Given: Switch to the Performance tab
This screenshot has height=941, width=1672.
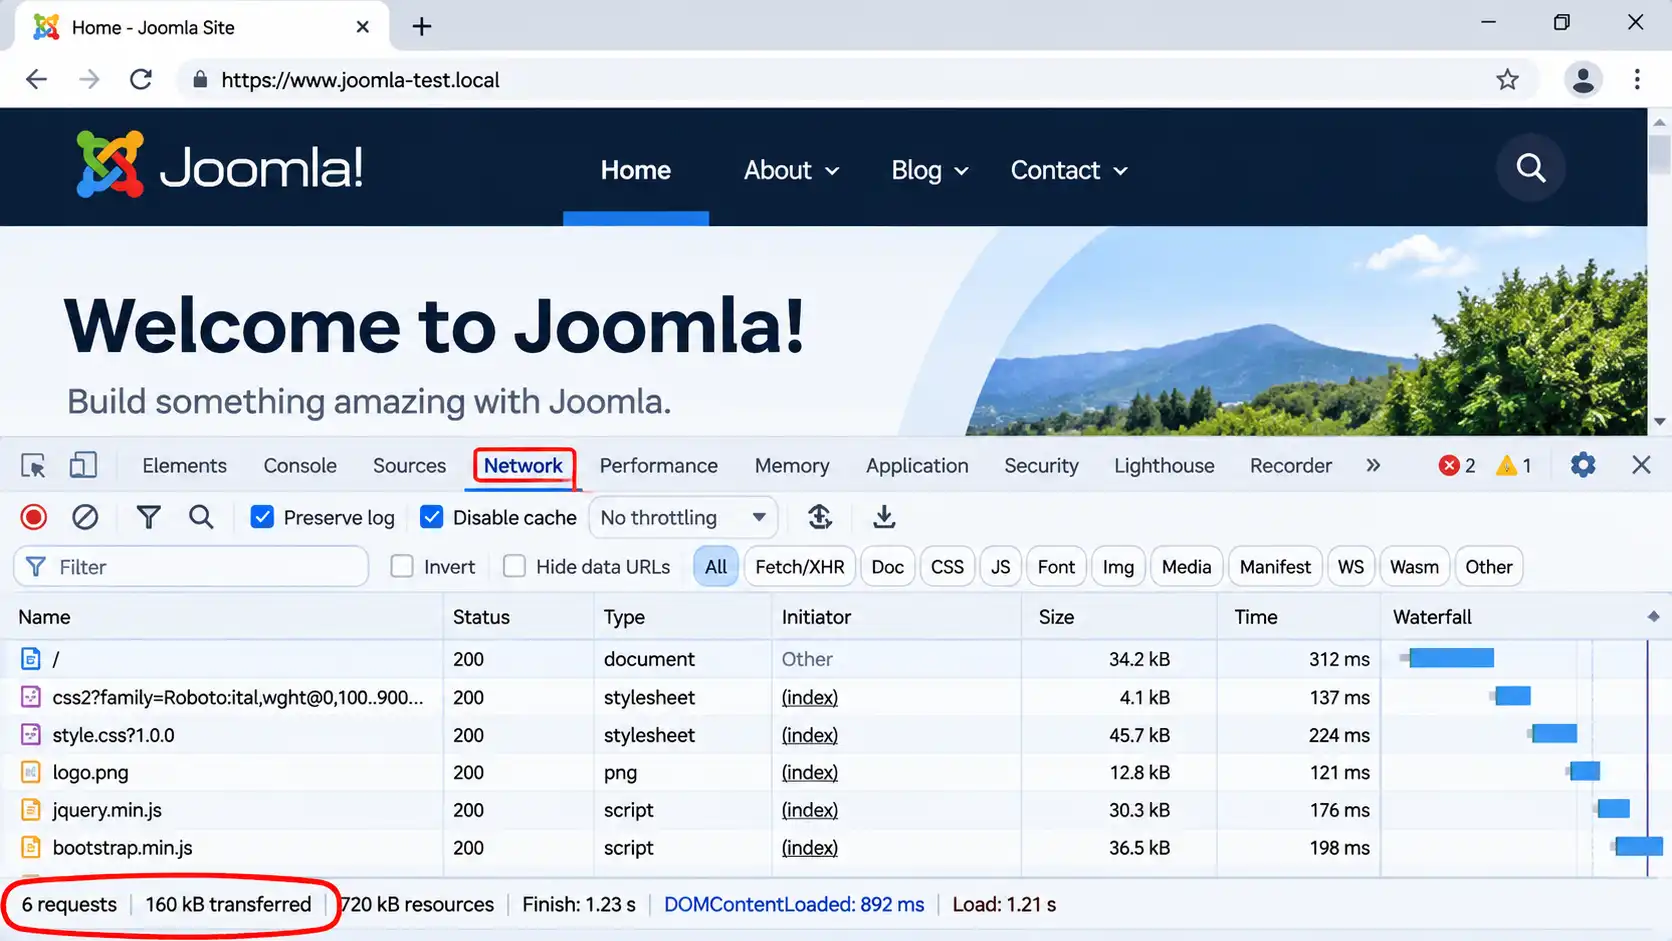Looking at the screenshot, I should tap(658, 465).
